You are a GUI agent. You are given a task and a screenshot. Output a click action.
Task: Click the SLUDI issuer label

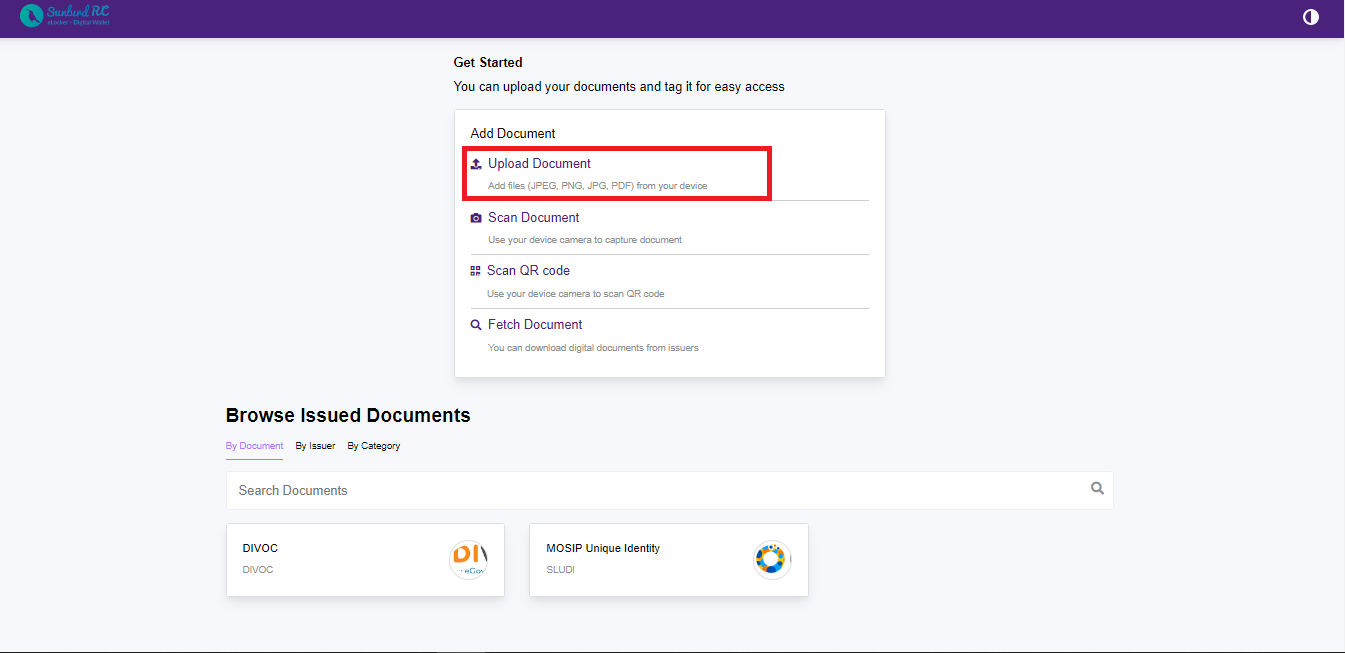click(x=560, y=570)
